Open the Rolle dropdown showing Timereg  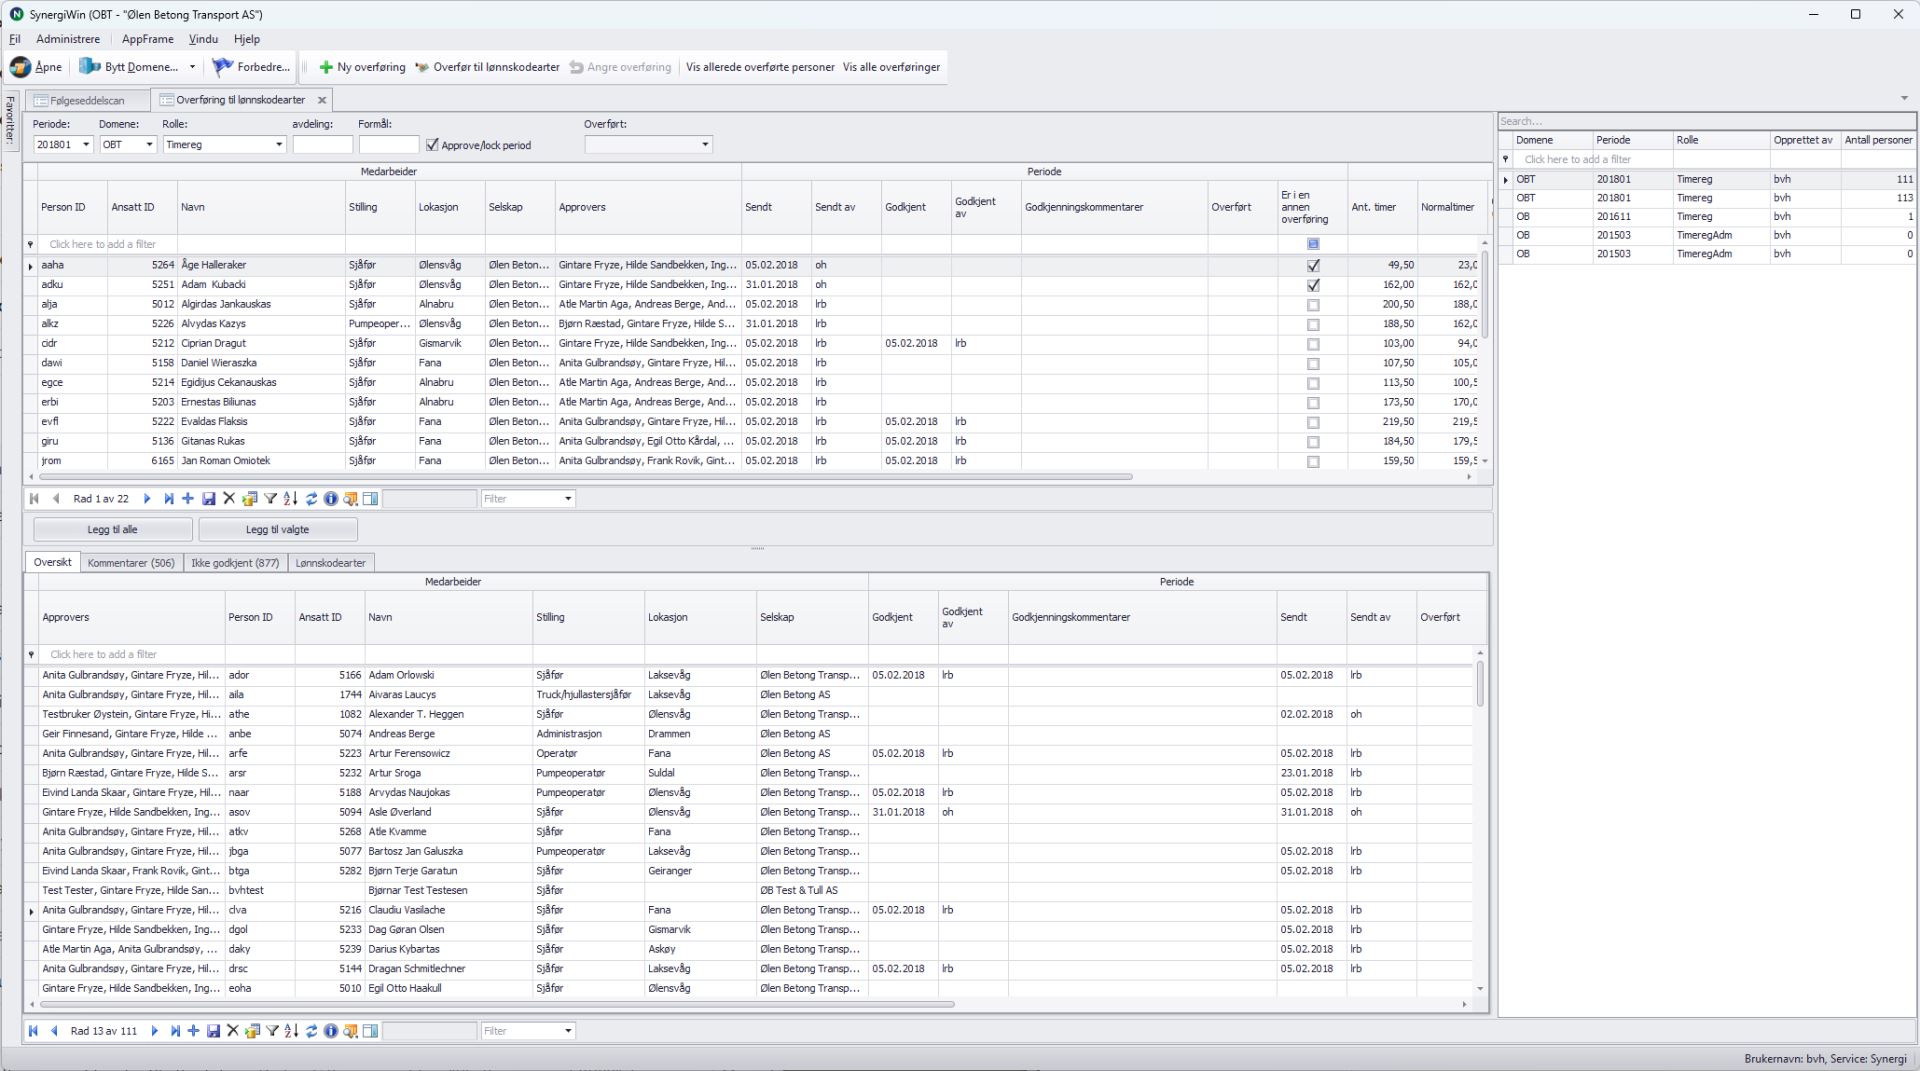tap(279, 145)
